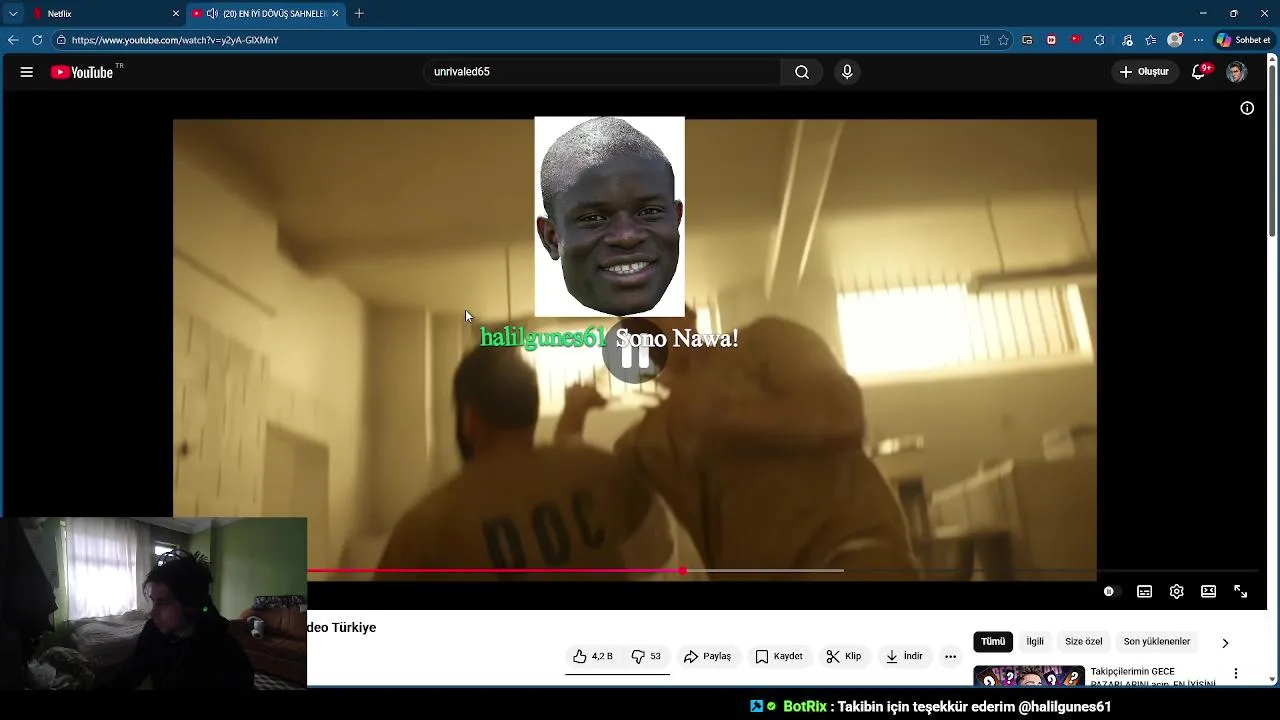
Task: Dislike the video showing 53
Action: click(x=646, y=657)
